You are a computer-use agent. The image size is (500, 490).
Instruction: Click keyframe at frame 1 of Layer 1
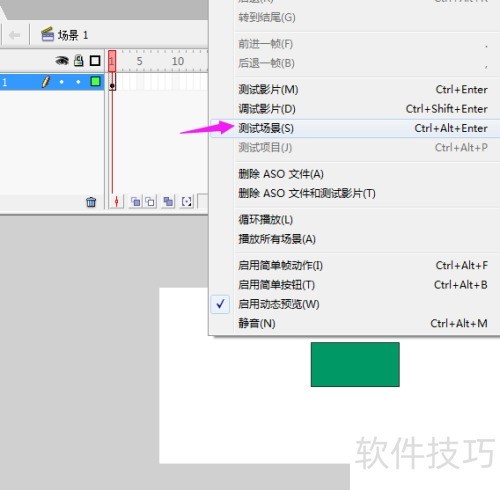point(112,82)
